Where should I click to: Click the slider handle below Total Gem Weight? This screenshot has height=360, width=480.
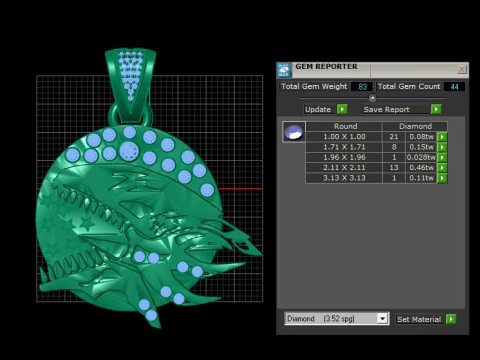click(x=373, y=98)
